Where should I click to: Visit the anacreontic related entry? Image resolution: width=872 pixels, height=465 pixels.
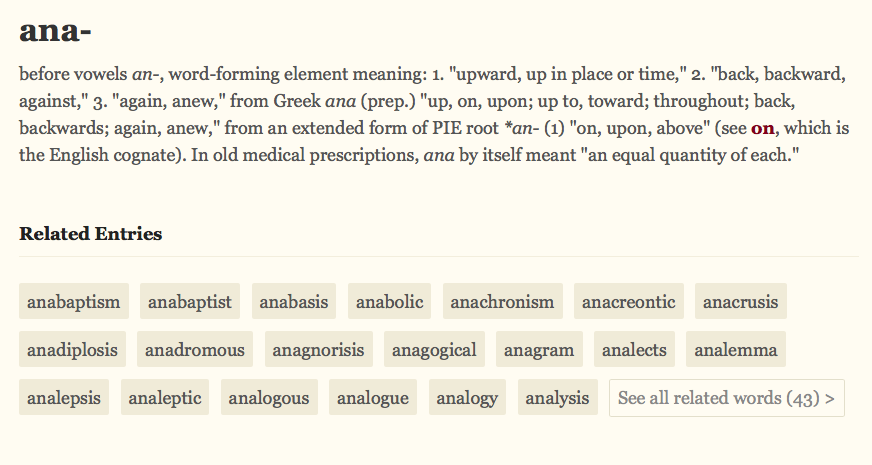point(629,301)
